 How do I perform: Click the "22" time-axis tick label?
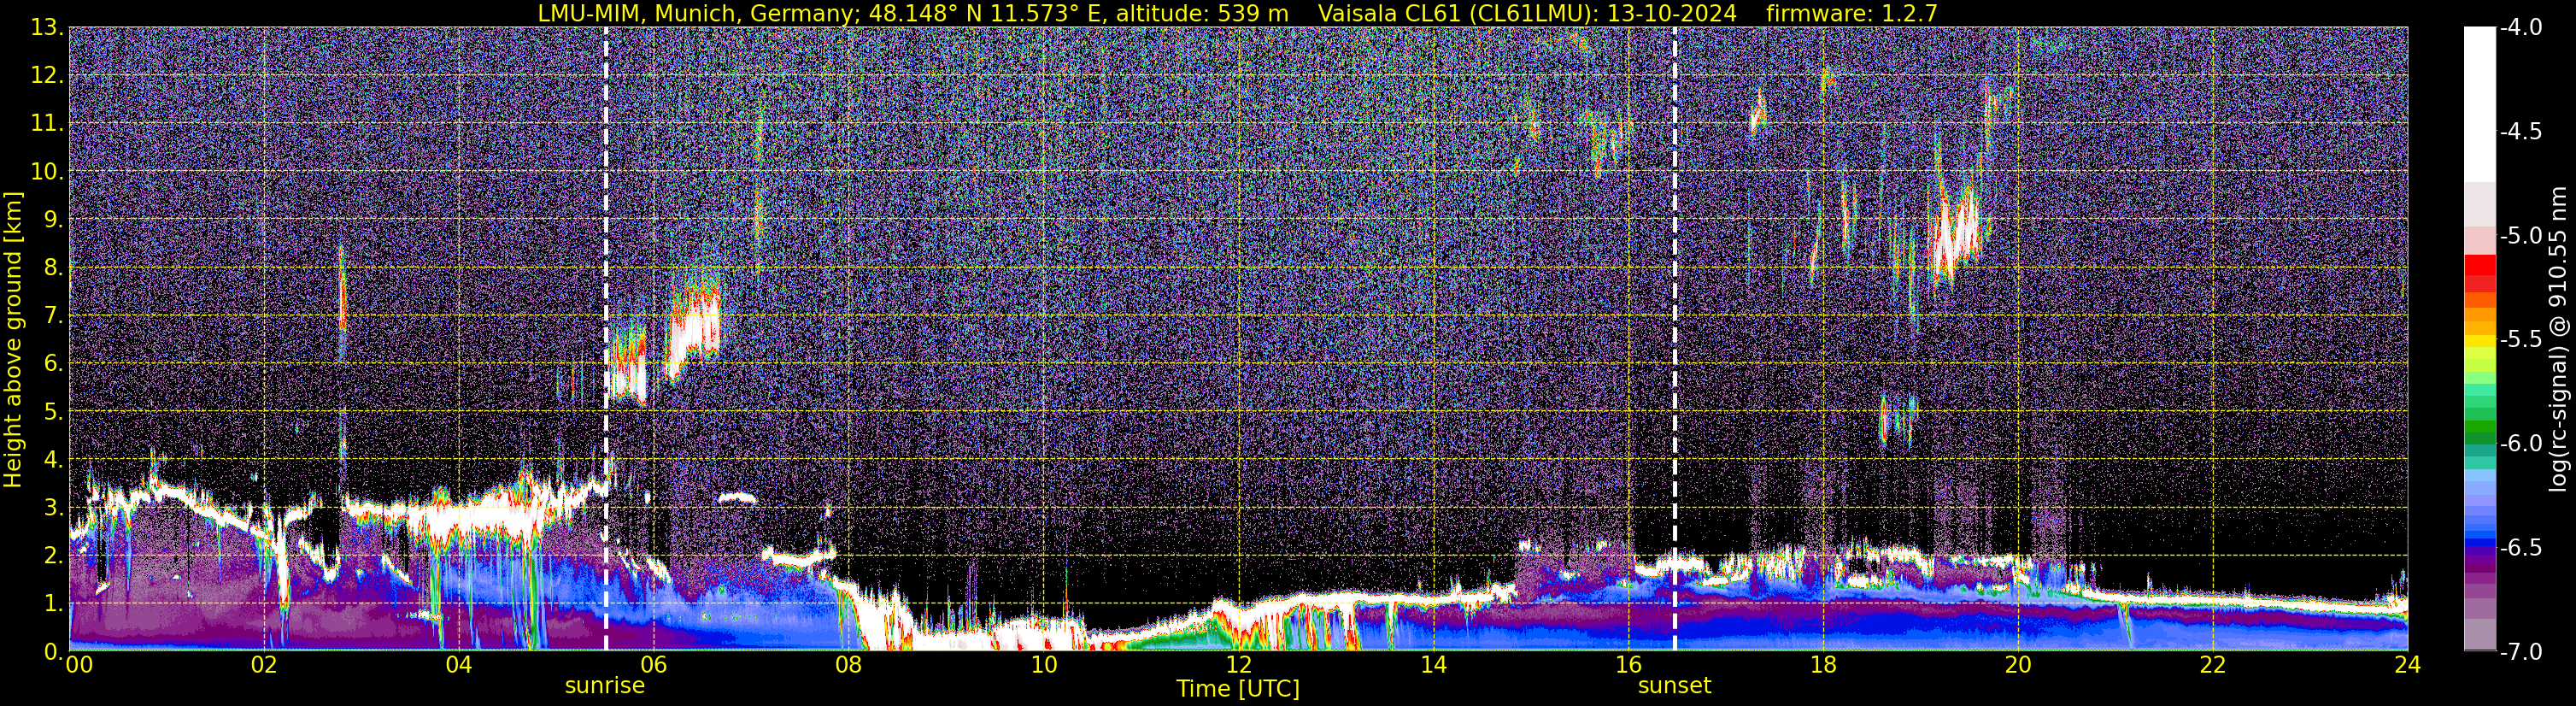click(2213, 665)
